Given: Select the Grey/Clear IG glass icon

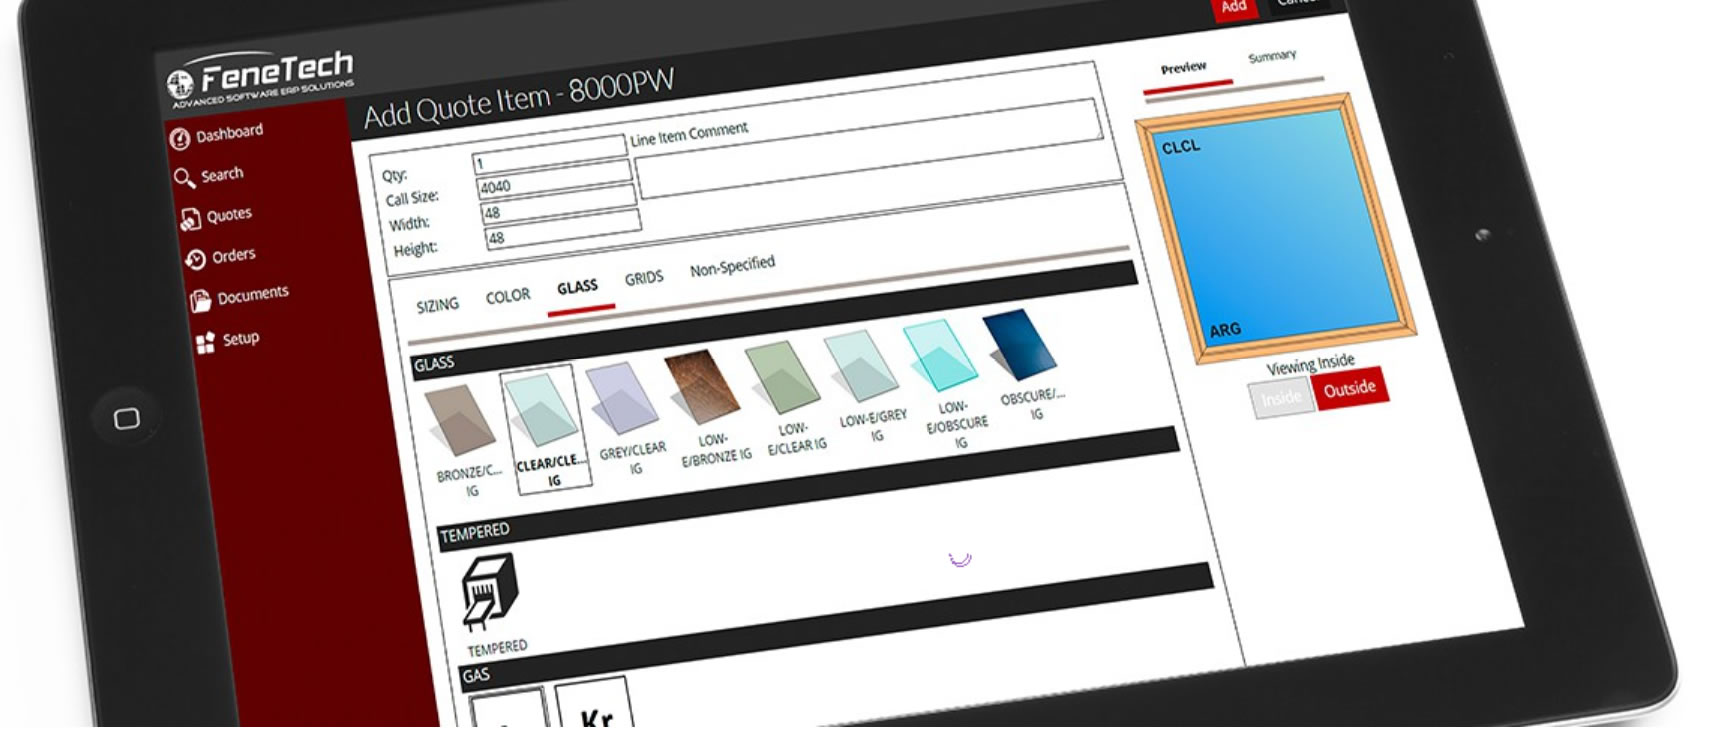Looking at the screenshot, I should [622, 399].
